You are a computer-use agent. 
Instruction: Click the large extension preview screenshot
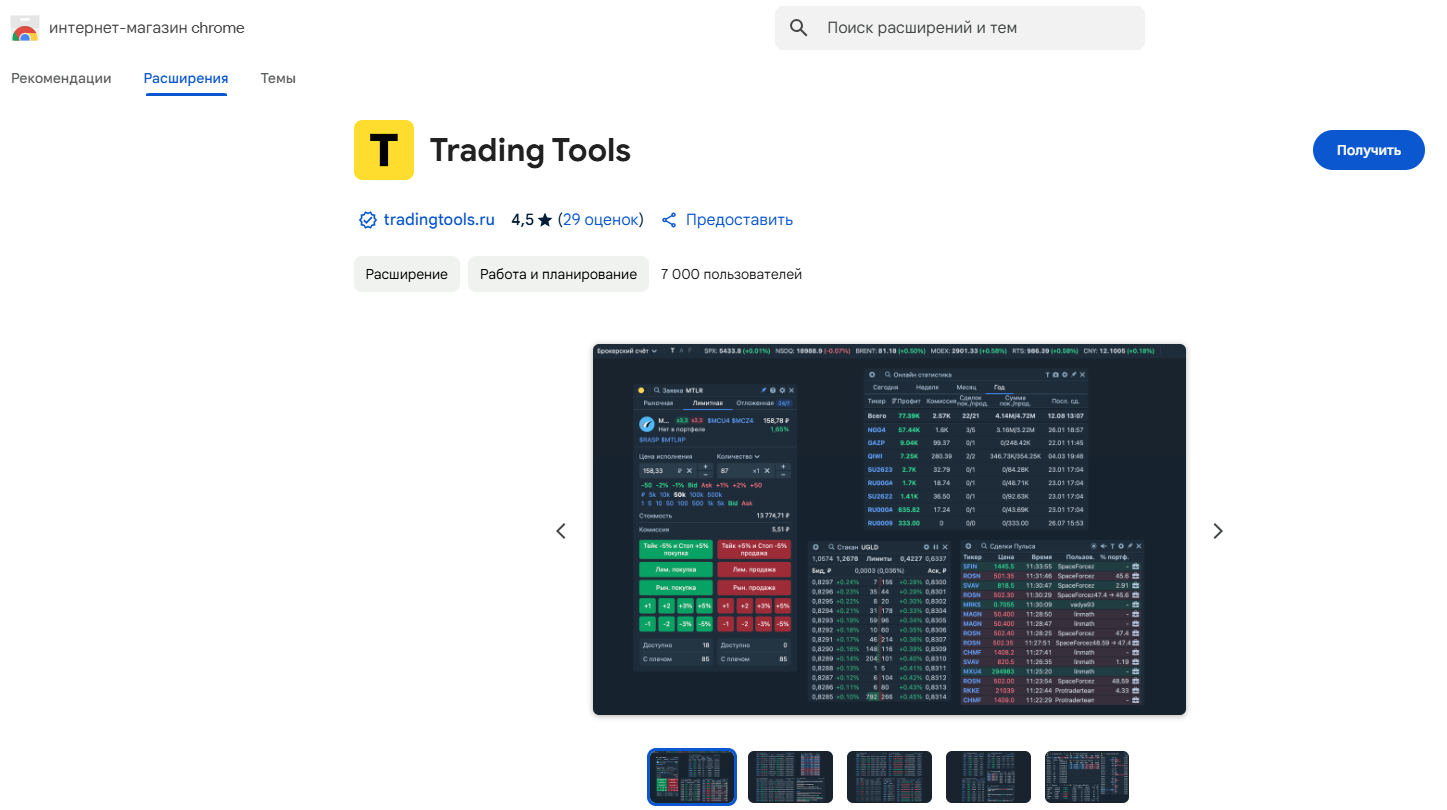(889, 530)
